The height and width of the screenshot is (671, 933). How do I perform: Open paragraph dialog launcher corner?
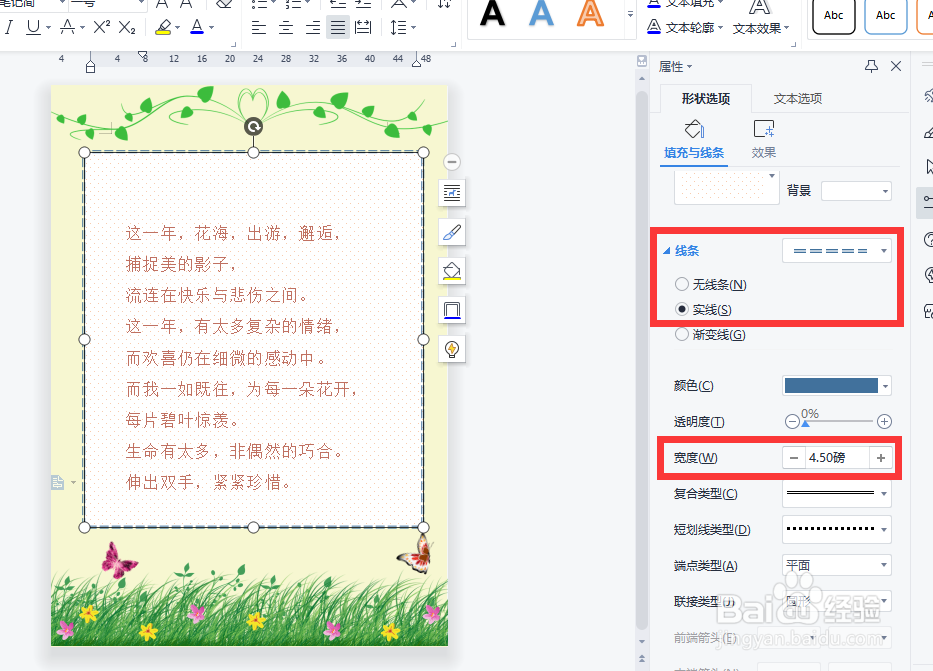click(453, 44)
